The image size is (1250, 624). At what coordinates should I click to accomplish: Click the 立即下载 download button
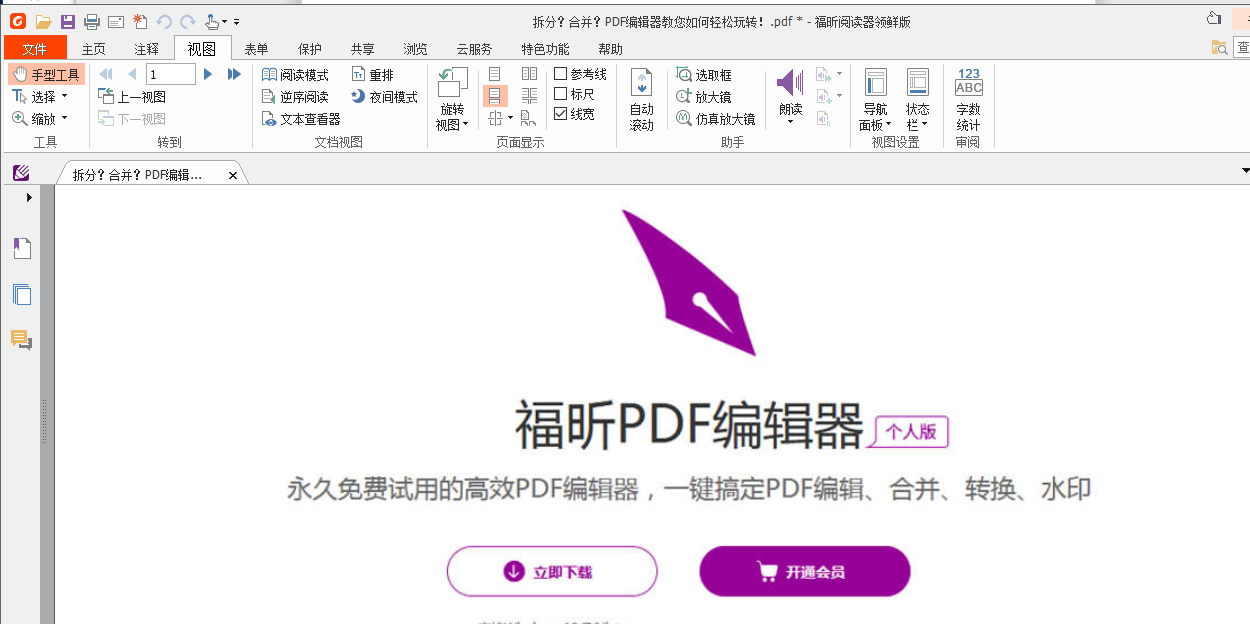tap(552, 572)
